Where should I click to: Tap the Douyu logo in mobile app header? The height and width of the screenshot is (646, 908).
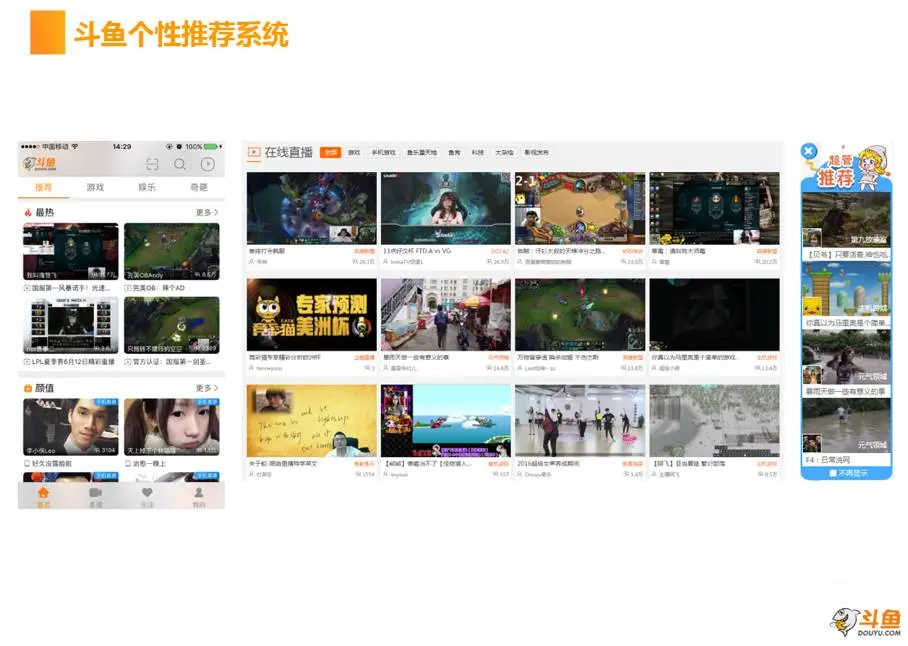click(39, 164)
